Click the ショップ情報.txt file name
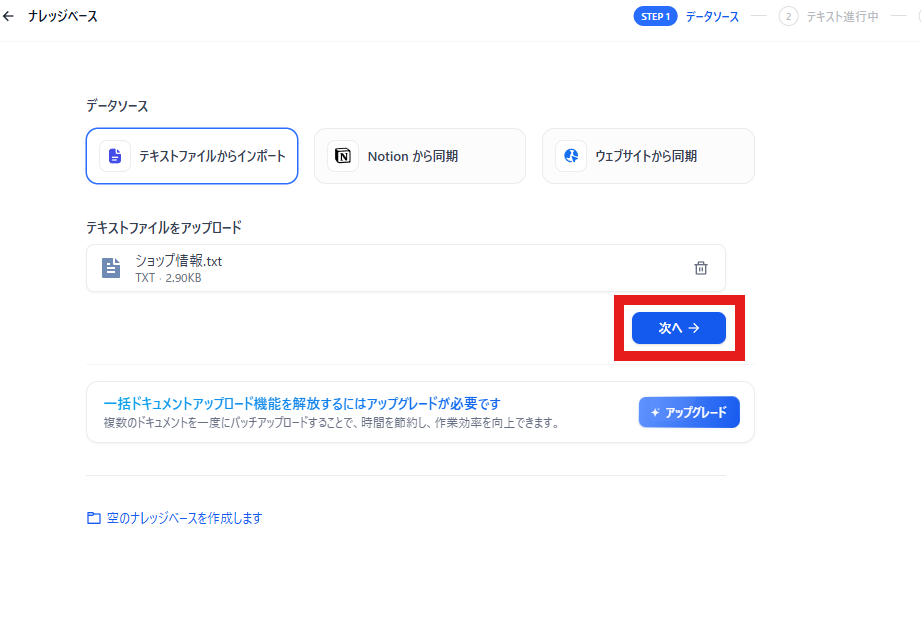The width and height of the screenshot is (921, 617). click(x=179, y=261)
